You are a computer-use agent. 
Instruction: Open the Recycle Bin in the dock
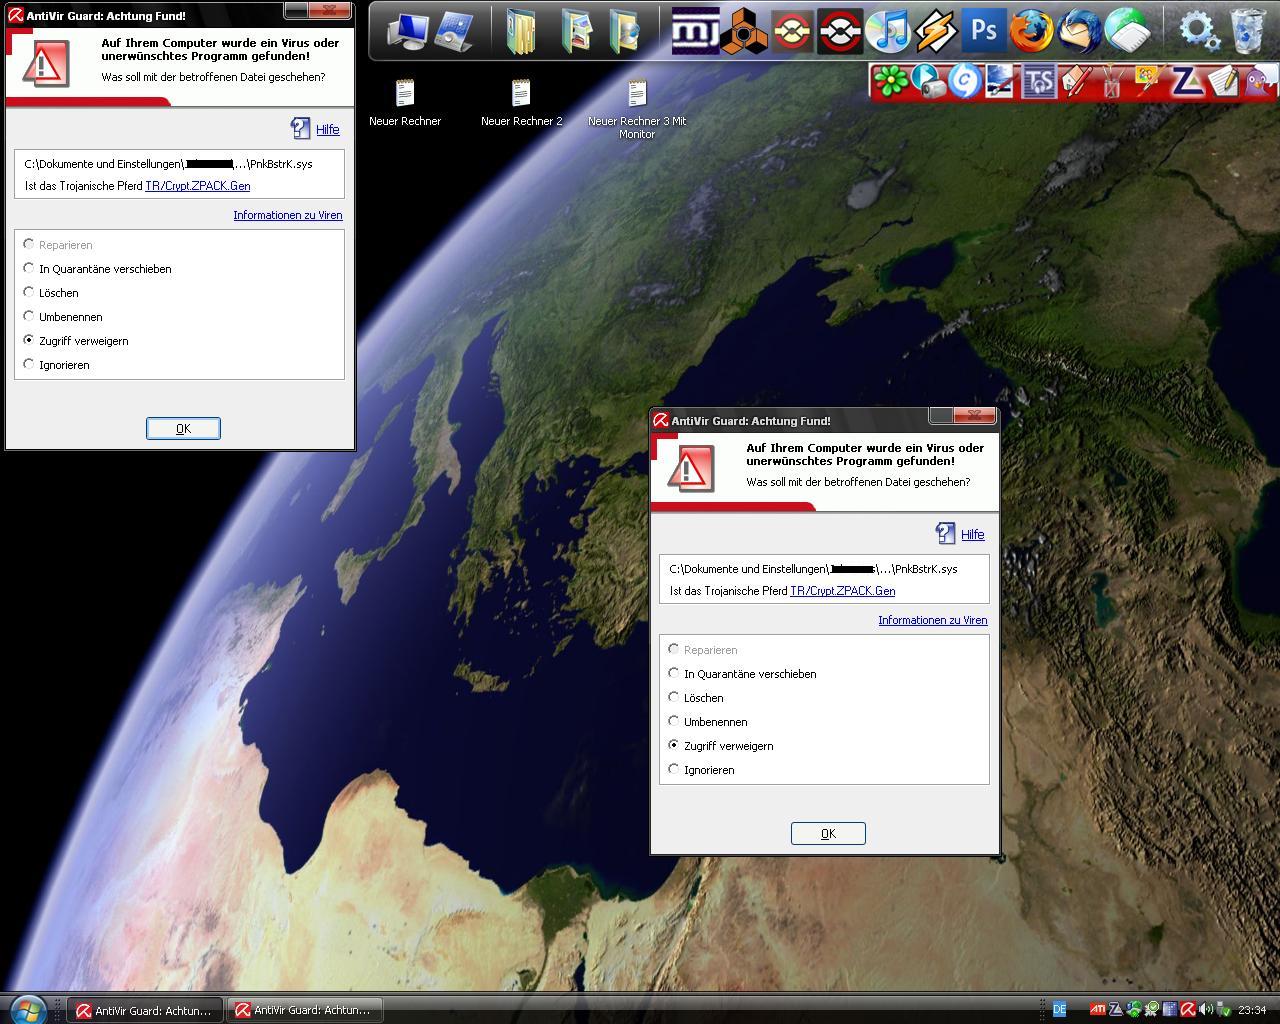click(1247, 31)
